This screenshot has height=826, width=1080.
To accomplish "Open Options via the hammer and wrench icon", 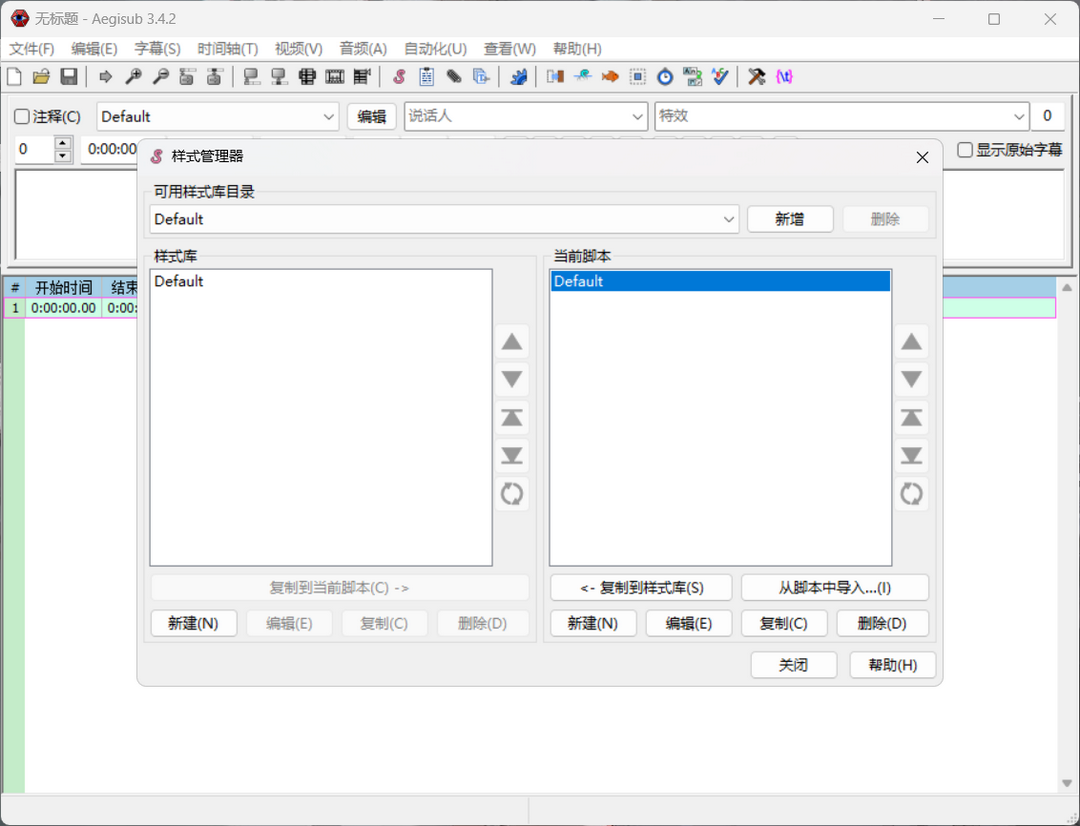I will pos(757,76).
